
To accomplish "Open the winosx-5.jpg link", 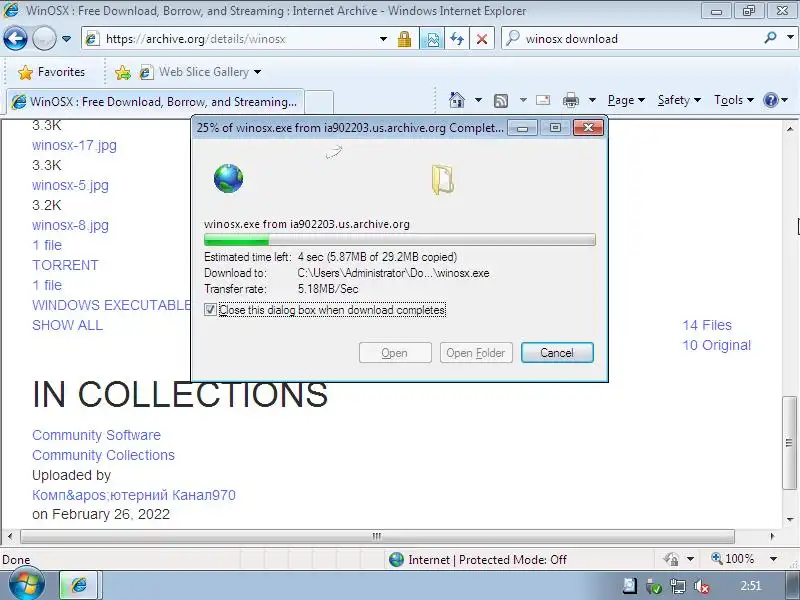I will 70,185.
